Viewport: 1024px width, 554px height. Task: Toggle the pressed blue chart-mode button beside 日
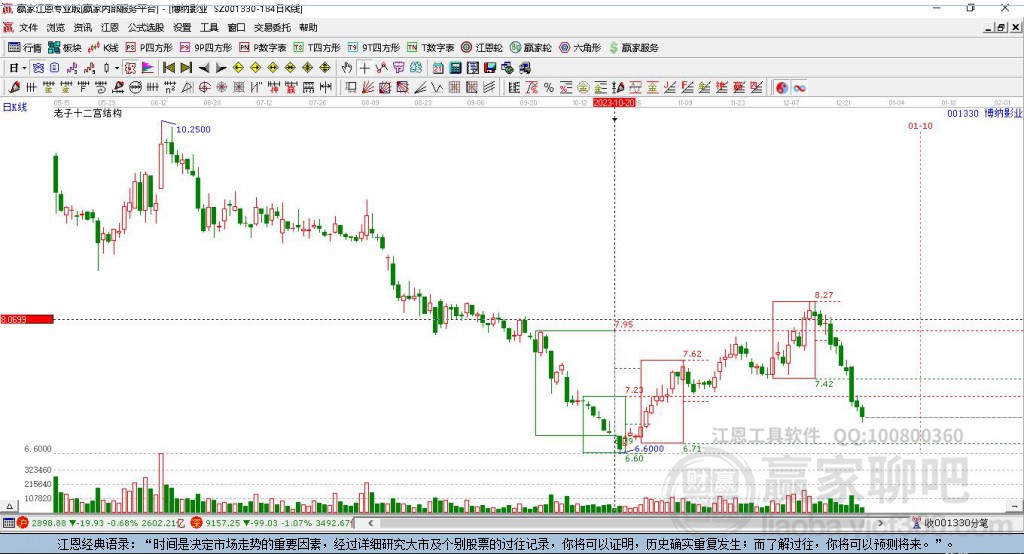[39, 67]
